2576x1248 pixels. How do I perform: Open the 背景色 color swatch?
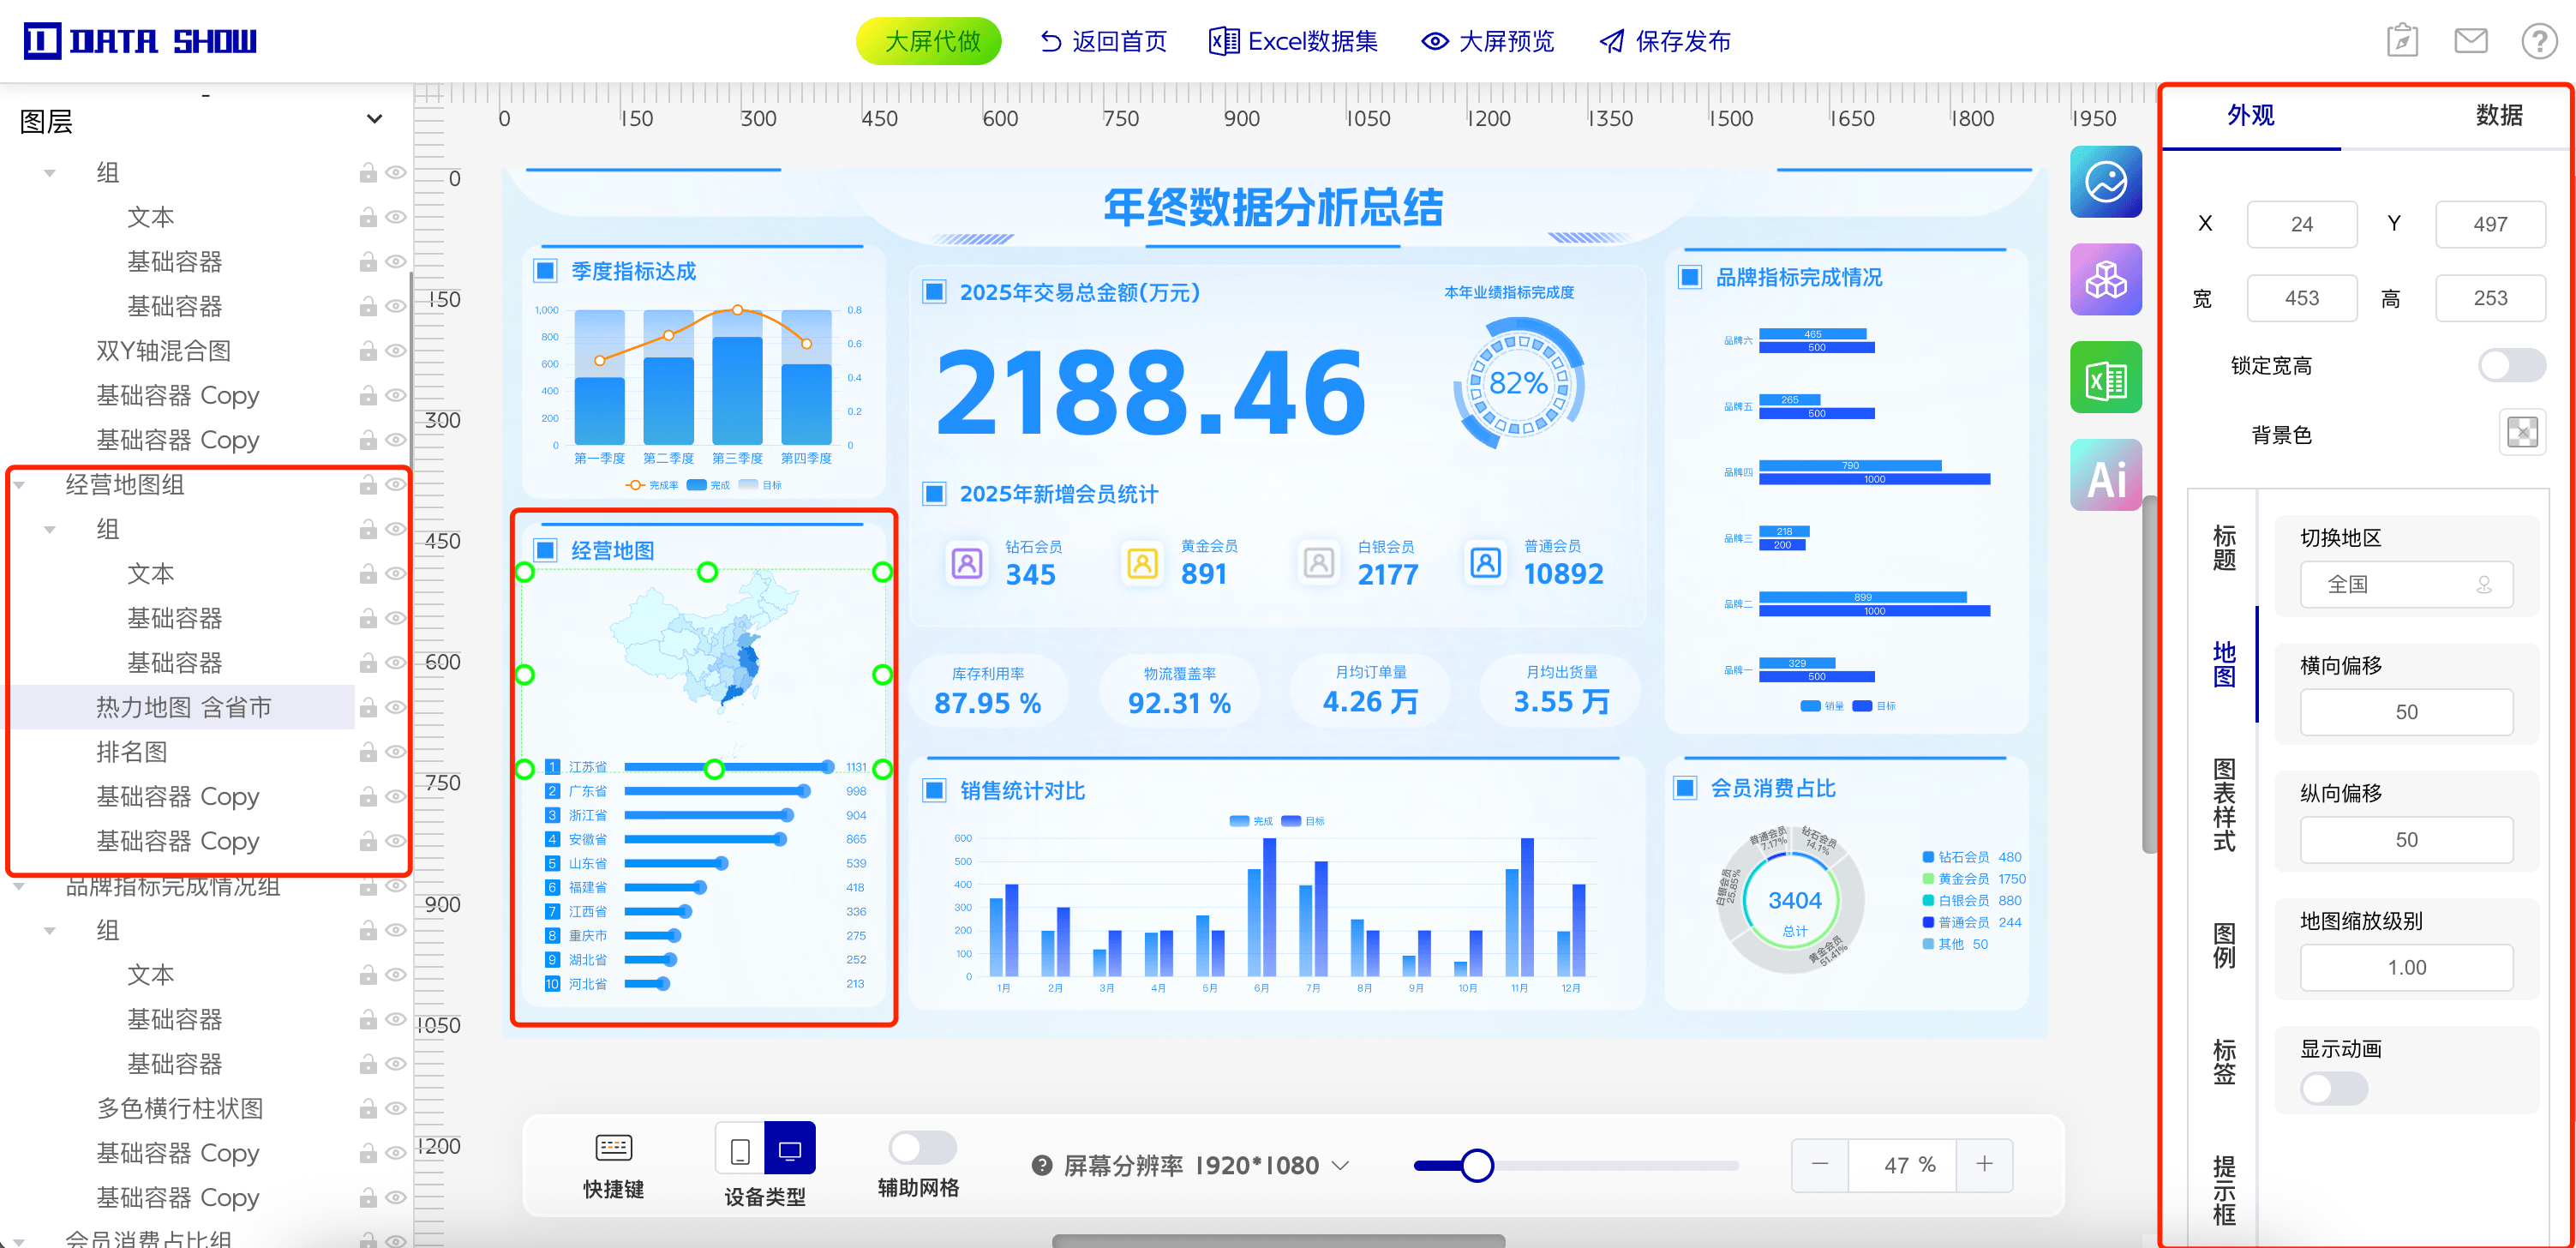[2521, 433]
